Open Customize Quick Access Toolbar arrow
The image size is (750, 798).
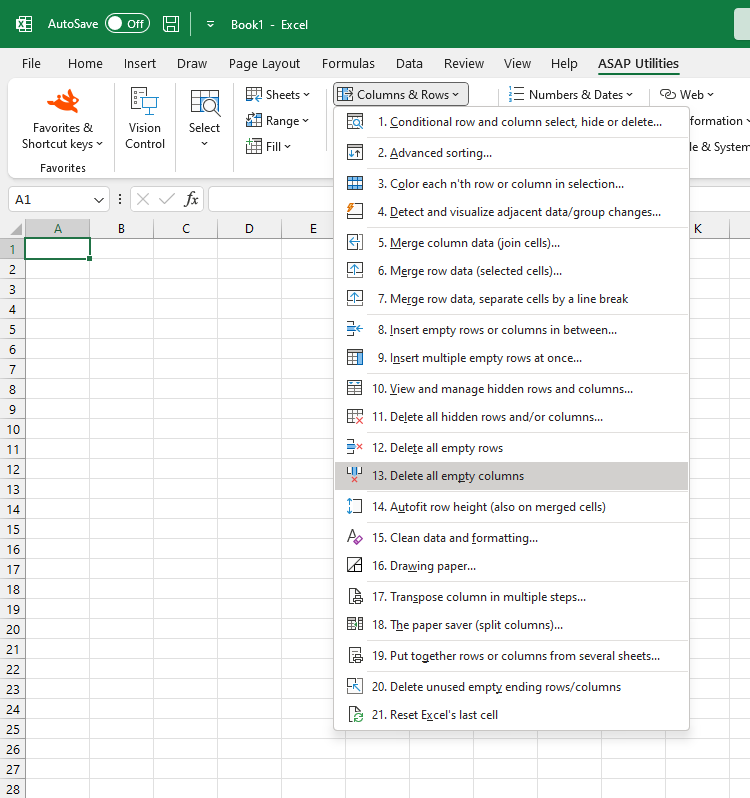pos(210,24)
